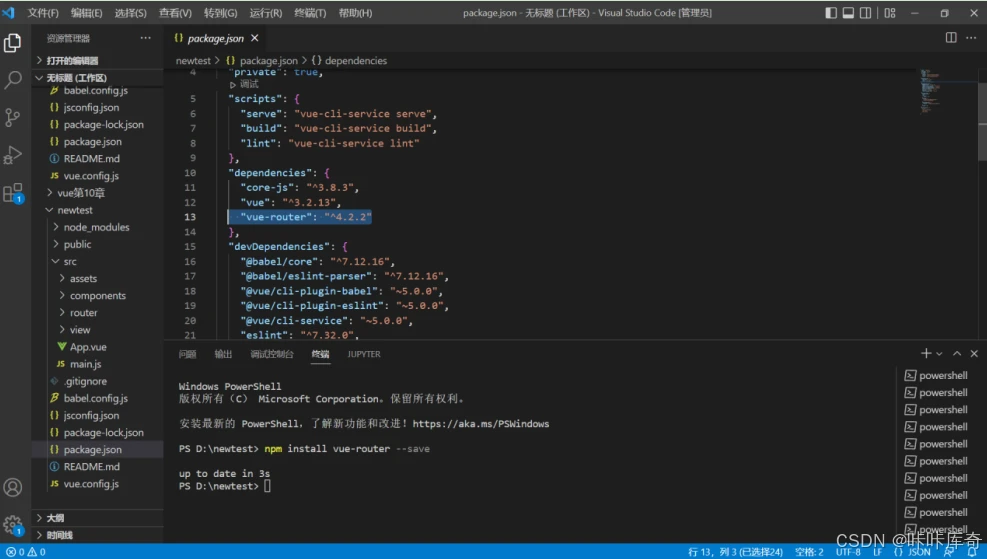Screen dimensions: 987x559
Task: Expand the vue第10章 folder
Action: [x=98, y=193]
